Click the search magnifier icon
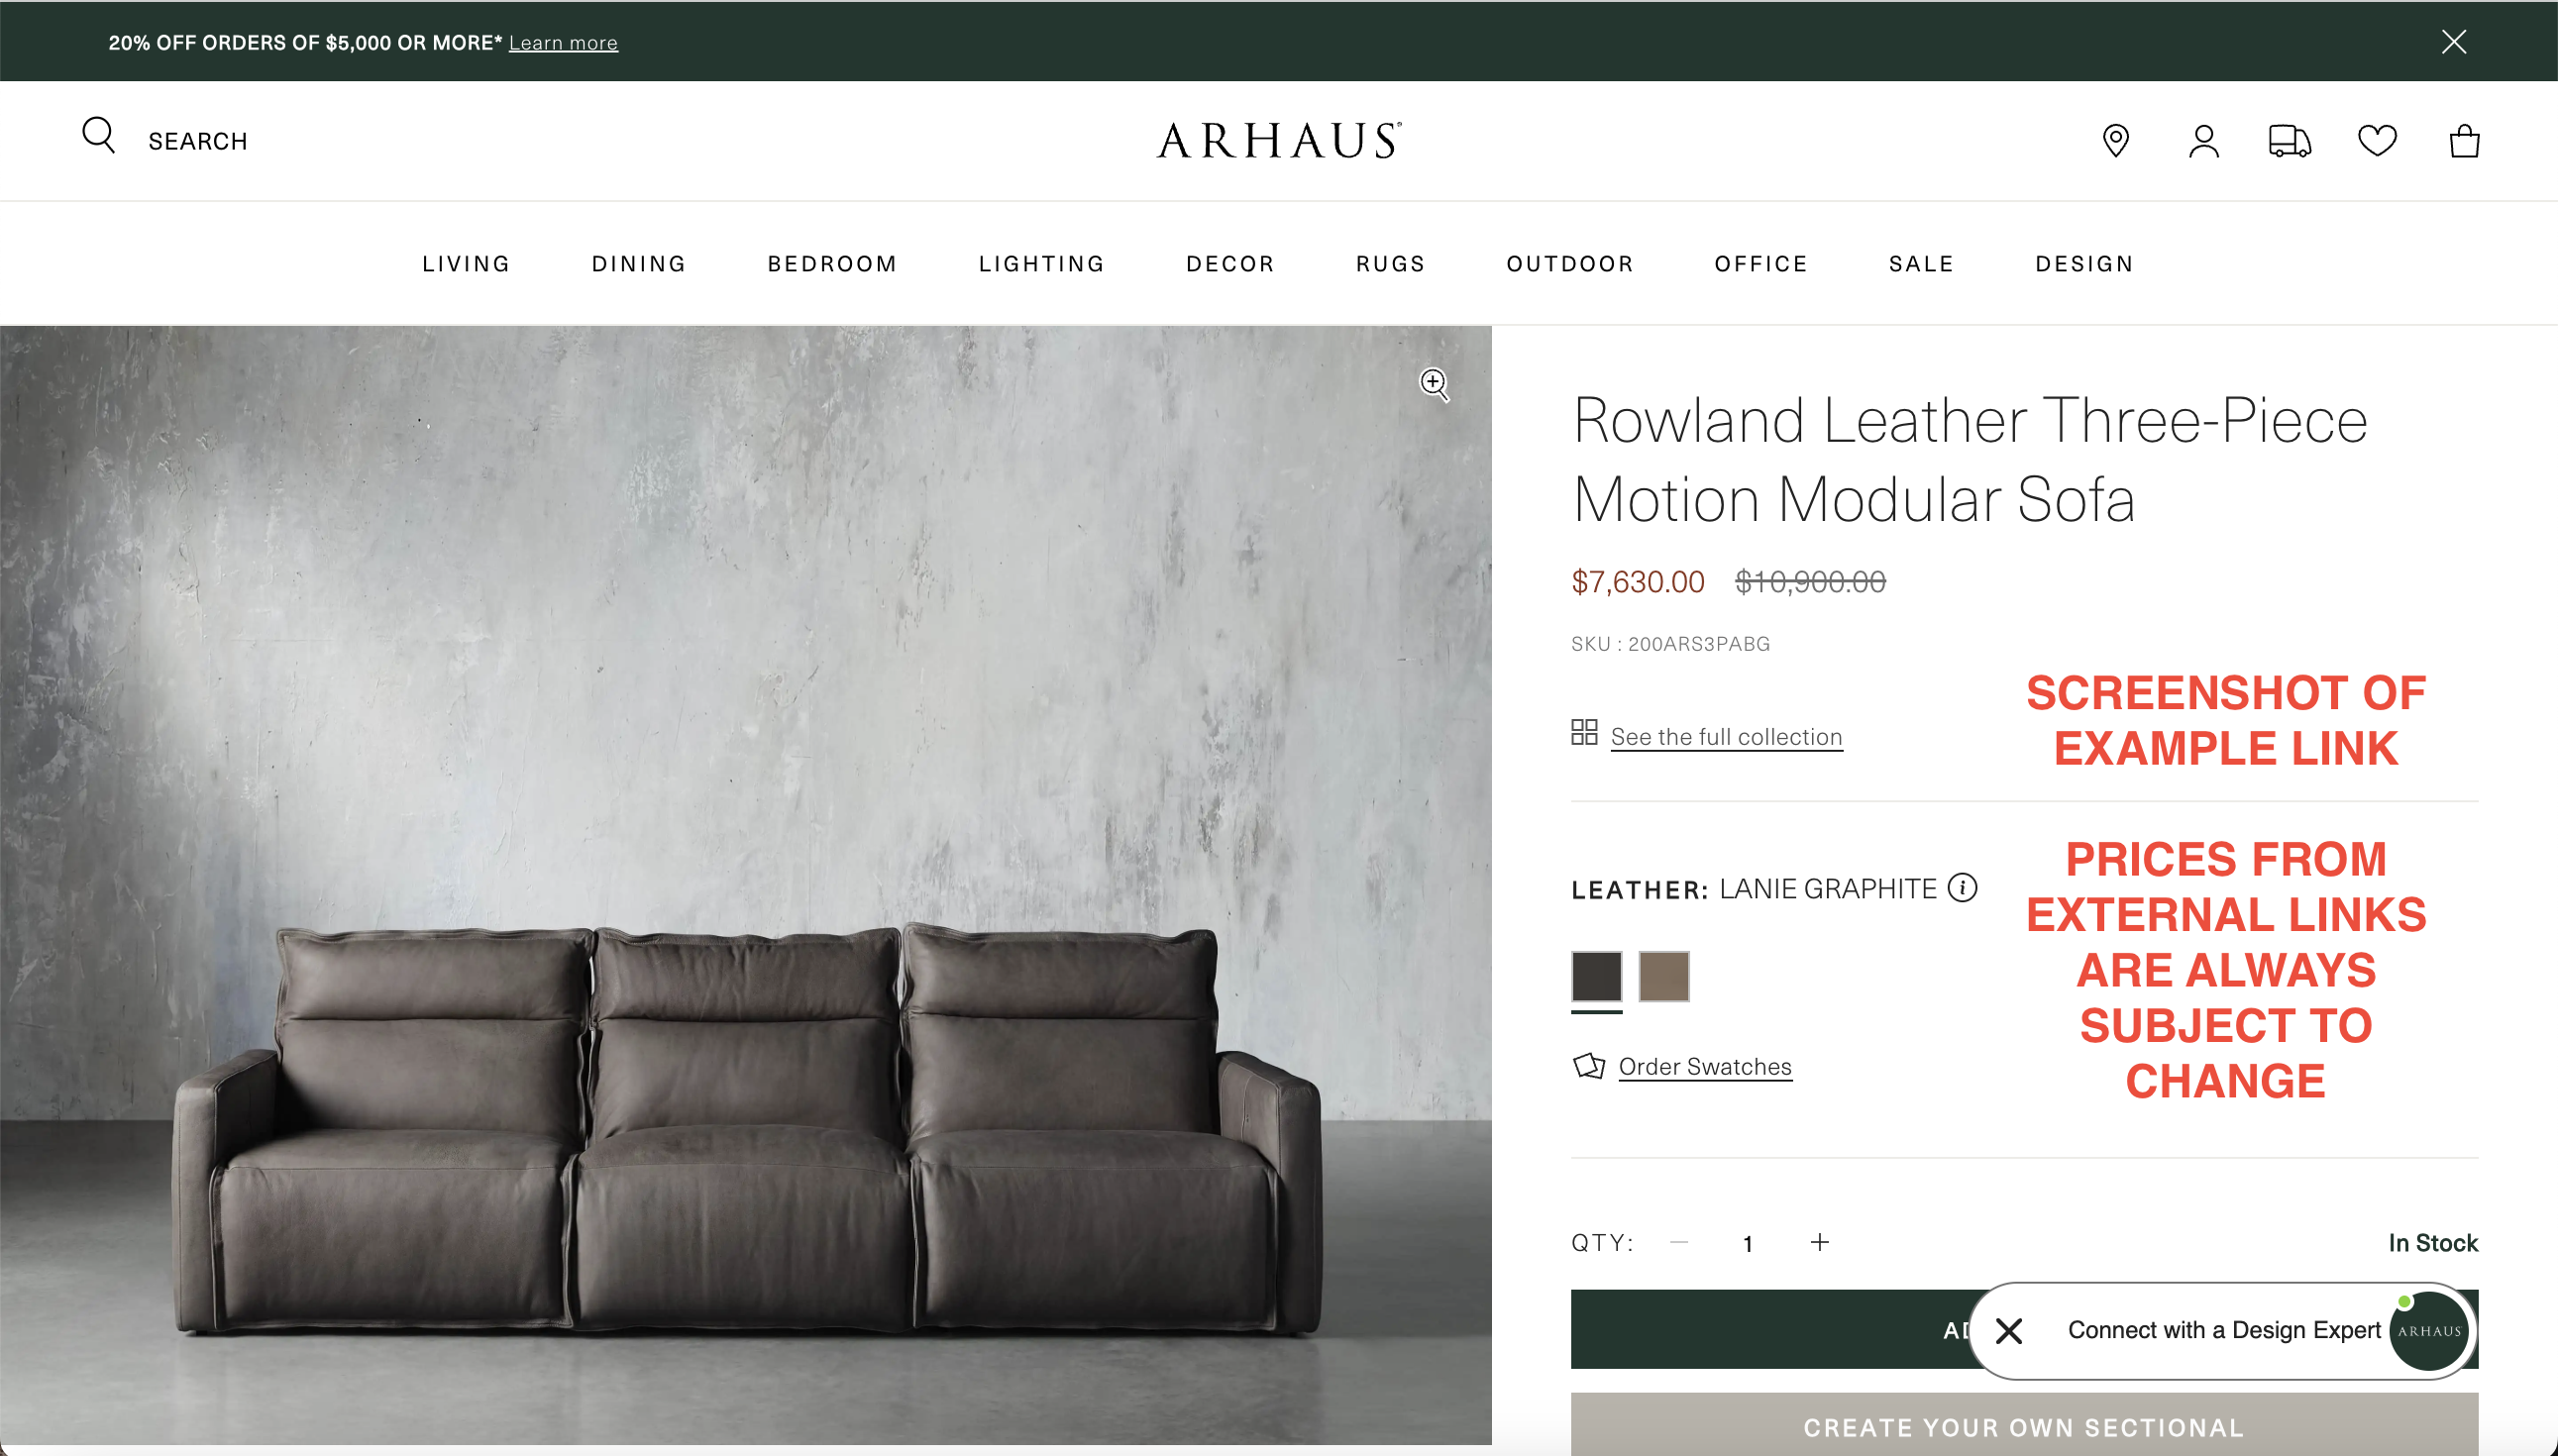This screenshot has width=2558, height=1456. pos(99,135)
